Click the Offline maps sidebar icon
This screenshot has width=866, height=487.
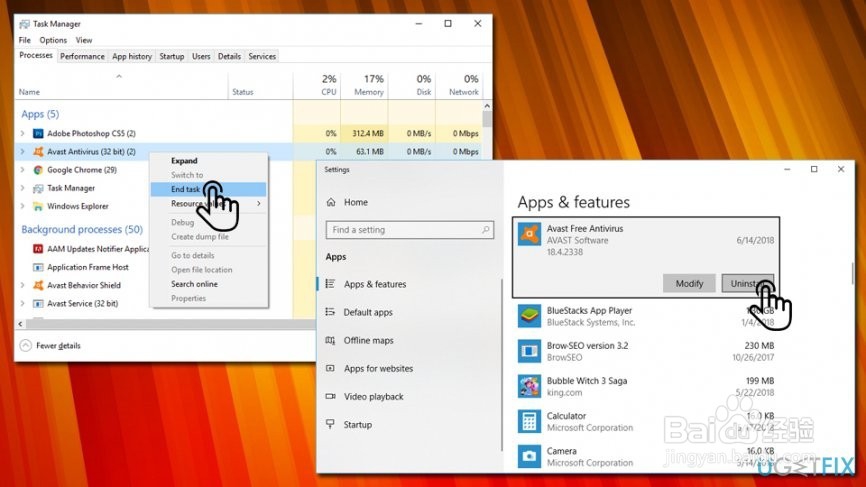[330, 340]
